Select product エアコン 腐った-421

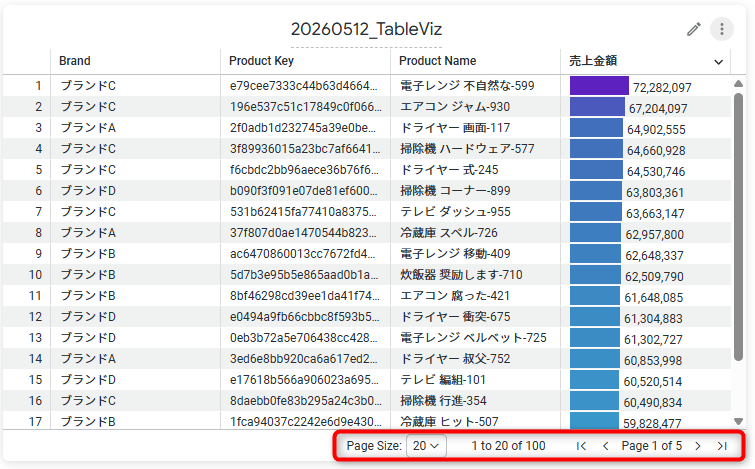455,296
